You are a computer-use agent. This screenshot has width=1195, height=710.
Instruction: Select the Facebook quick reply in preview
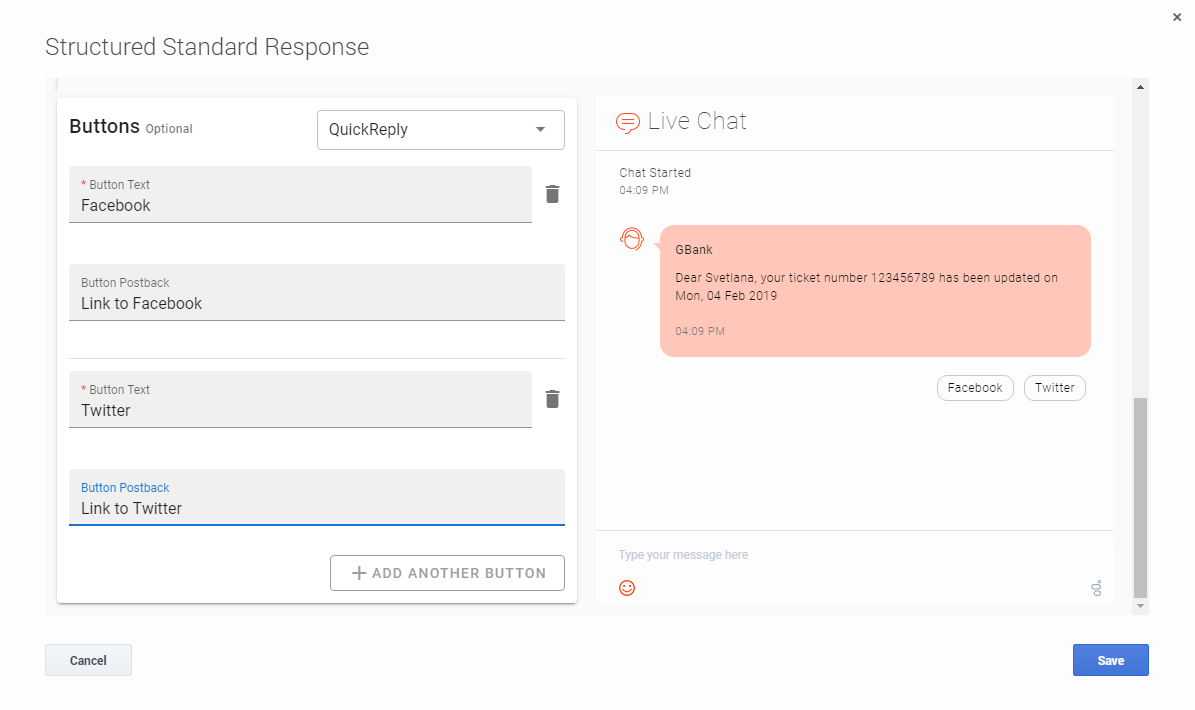pos(975,388)
